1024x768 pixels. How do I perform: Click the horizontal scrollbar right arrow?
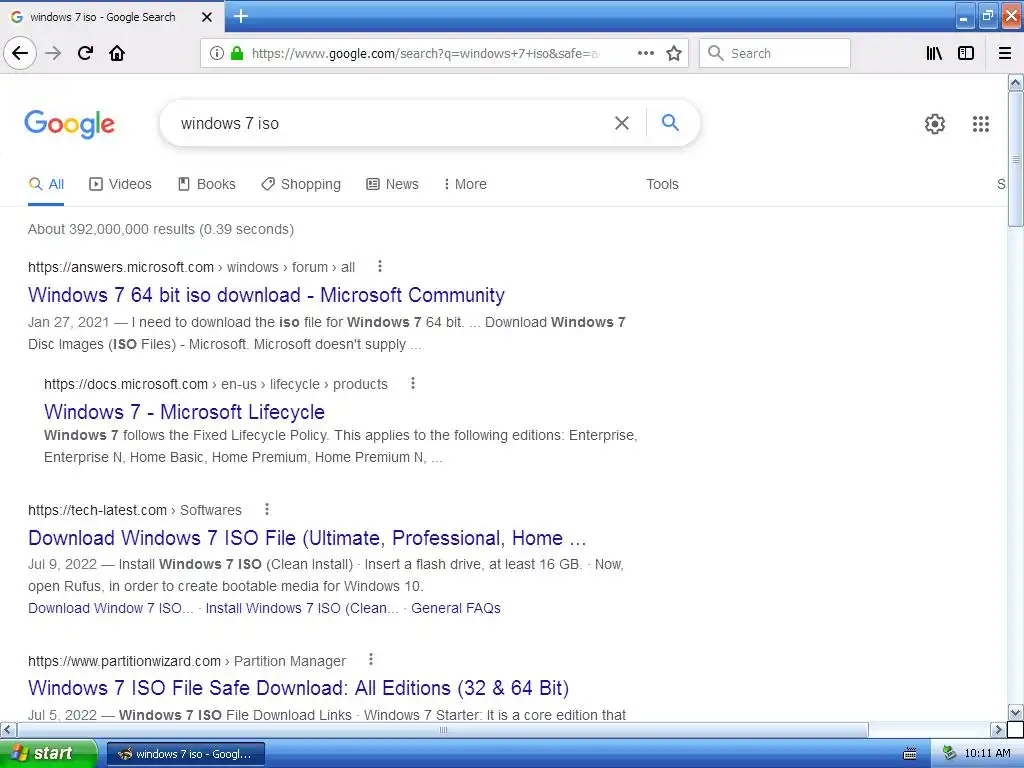click(998, 729)
